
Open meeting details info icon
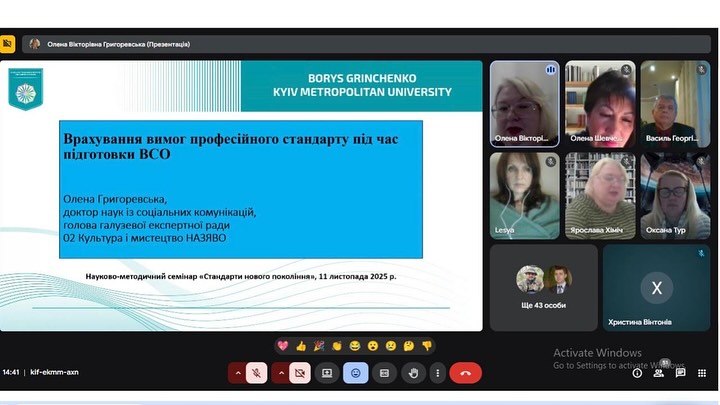[x=637, y=372]
